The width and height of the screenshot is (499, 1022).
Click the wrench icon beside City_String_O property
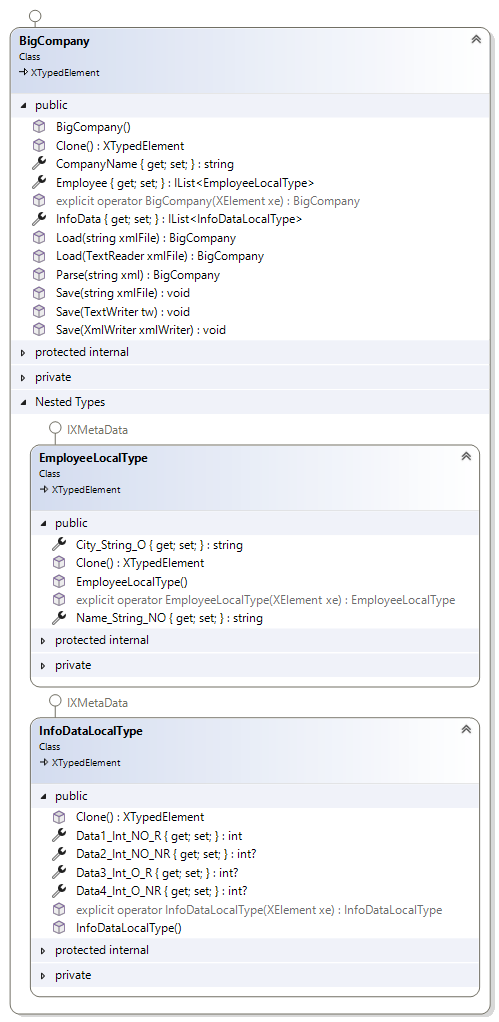click(x=59, y=544)
